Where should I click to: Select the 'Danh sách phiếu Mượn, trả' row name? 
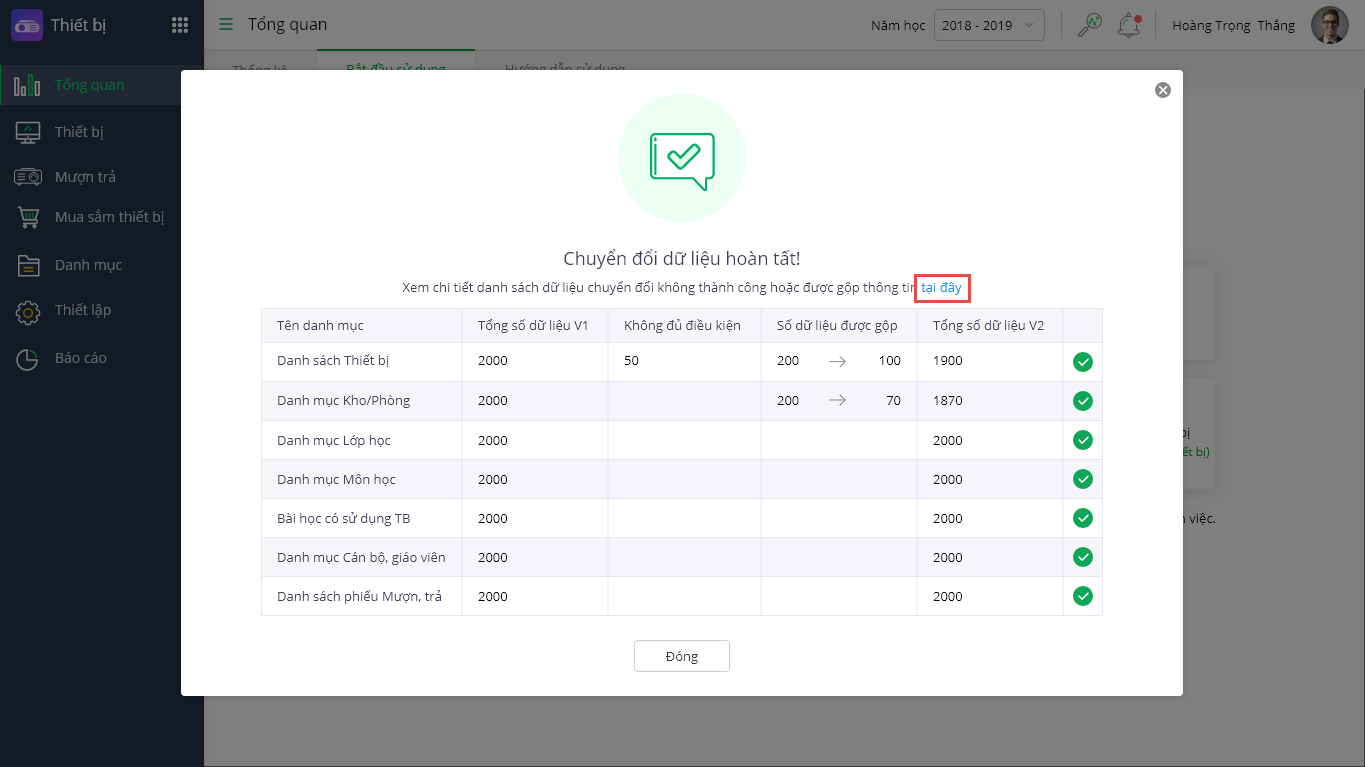click(x=359, y=596)
